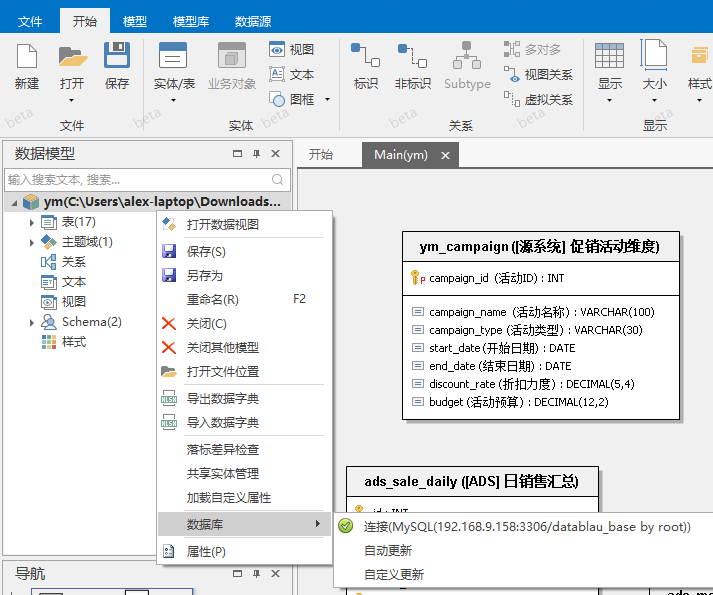Image resolution: width=713 pixels, height=595 pixels.
Task: Switch to the 数据源 ribbon tab
Action: coord(253,21)
